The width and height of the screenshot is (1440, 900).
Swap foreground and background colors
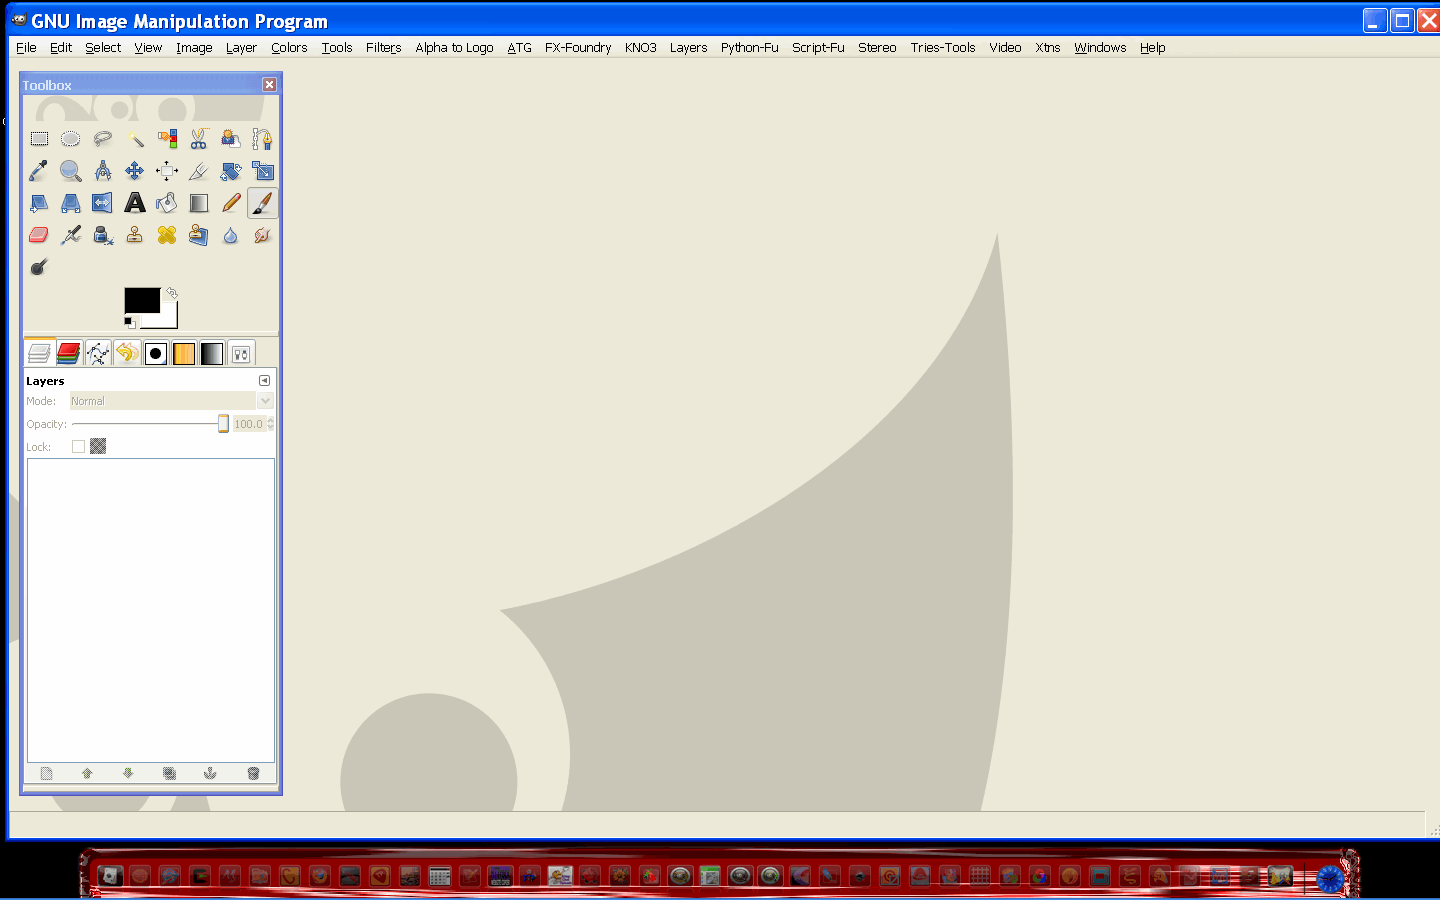pos(172,293)
